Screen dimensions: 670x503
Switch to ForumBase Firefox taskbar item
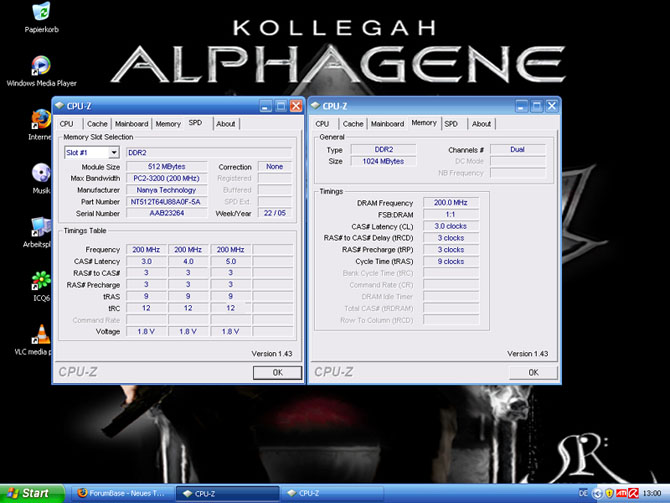pos(122,493)
